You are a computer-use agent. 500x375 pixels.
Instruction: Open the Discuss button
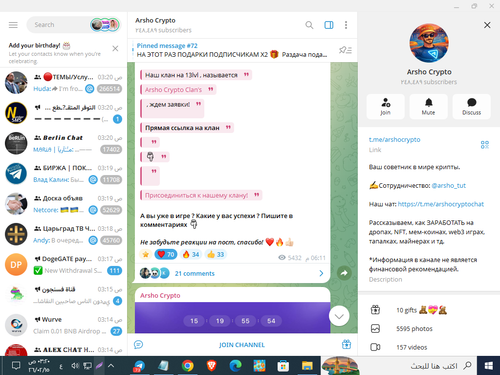pyautogui.click(x=471, y=107)
